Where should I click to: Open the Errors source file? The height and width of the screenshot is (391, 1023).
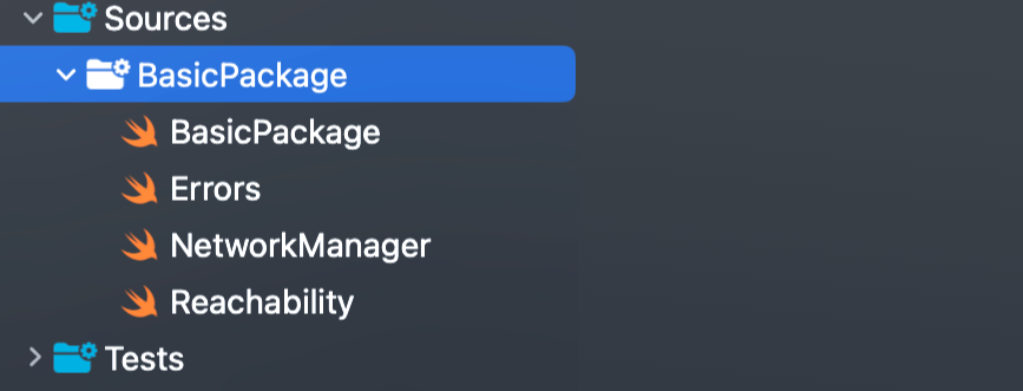tap(215, 189)
